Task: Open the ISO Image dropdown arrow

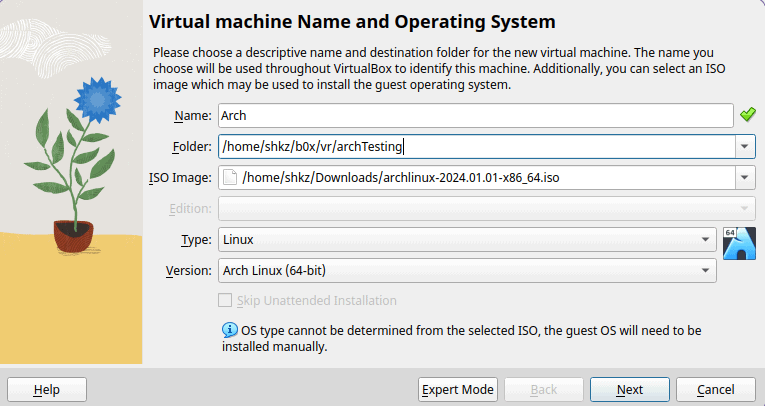Action: (745, 178)
